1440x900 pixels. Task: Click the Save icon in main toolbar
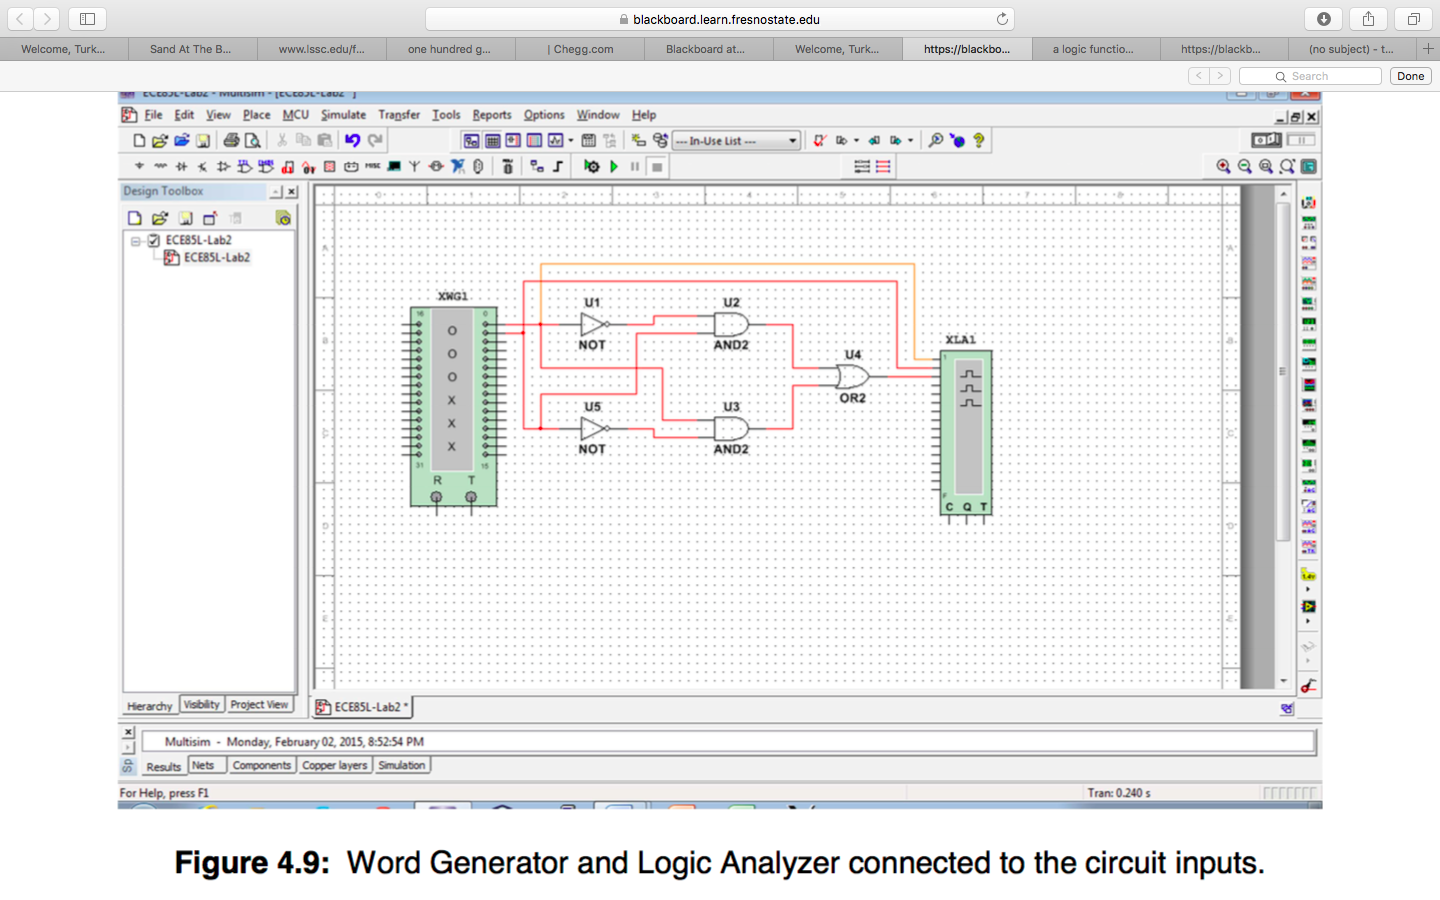203,141
